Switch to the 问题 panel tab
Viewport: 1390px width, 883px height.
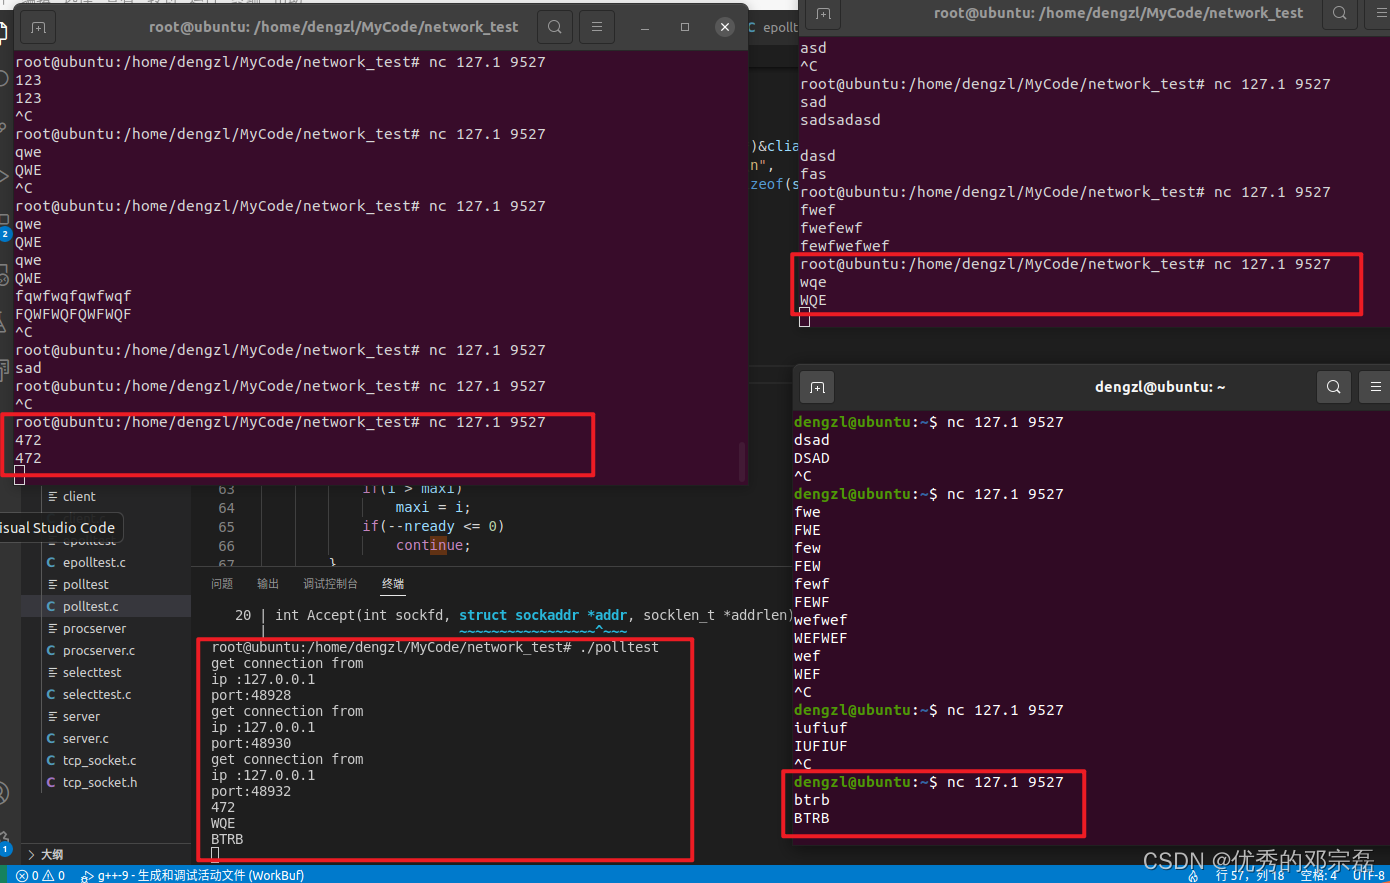pyautogui.click(x=222, y=584)
